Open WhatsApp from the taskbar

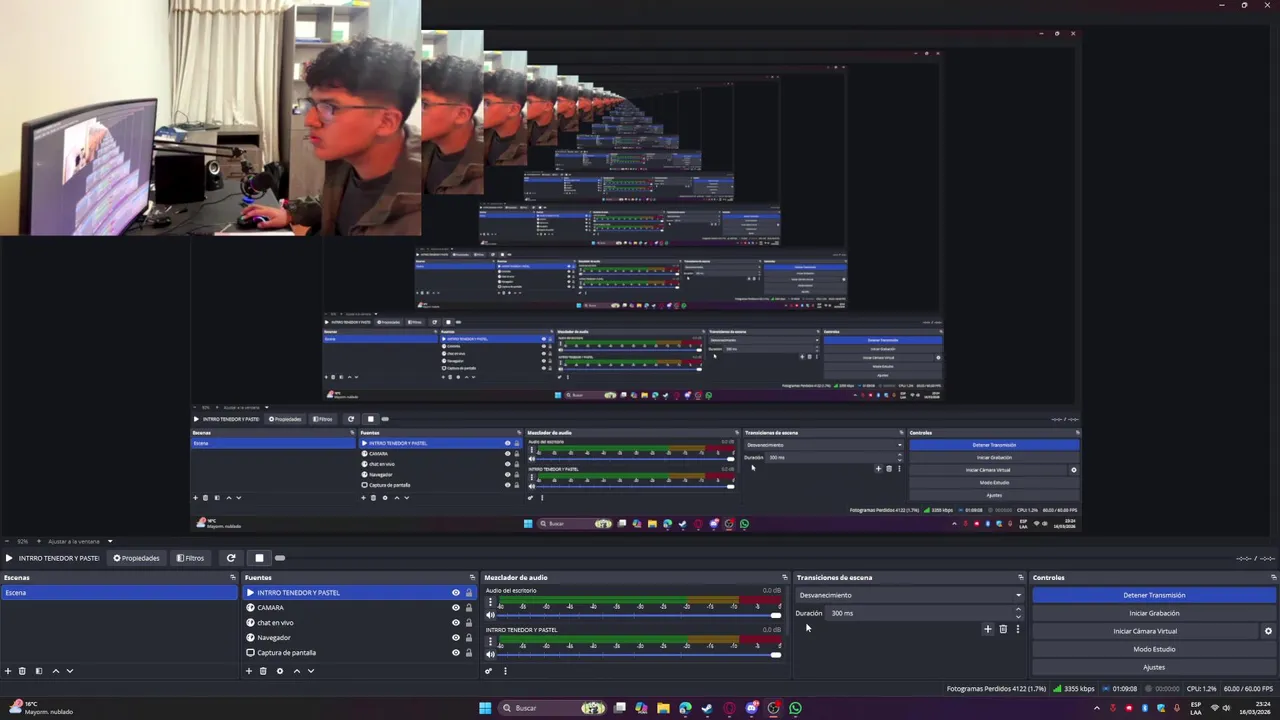pos(795,708)
